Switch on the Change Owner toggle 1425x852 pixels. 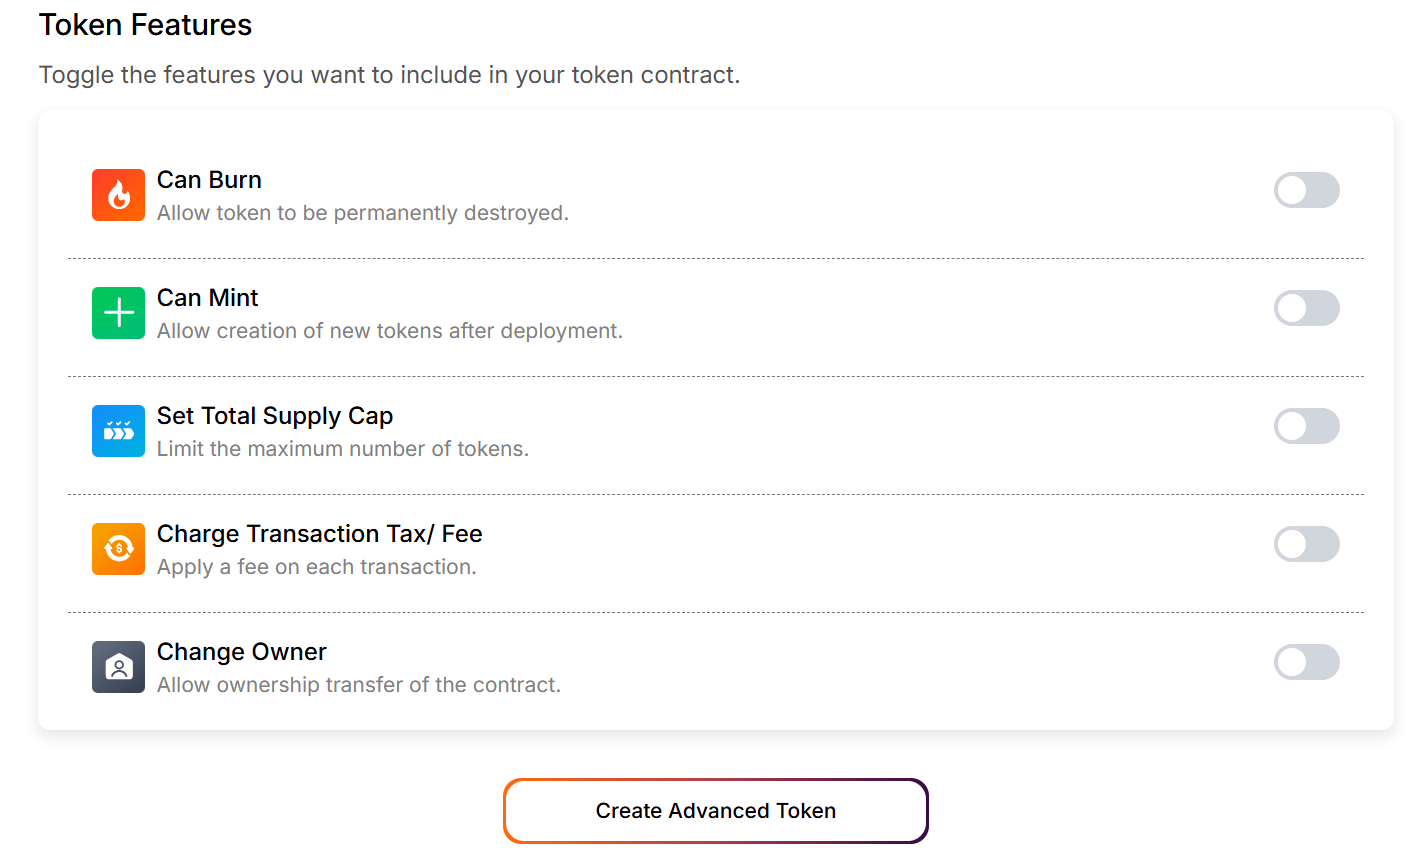1306,662
